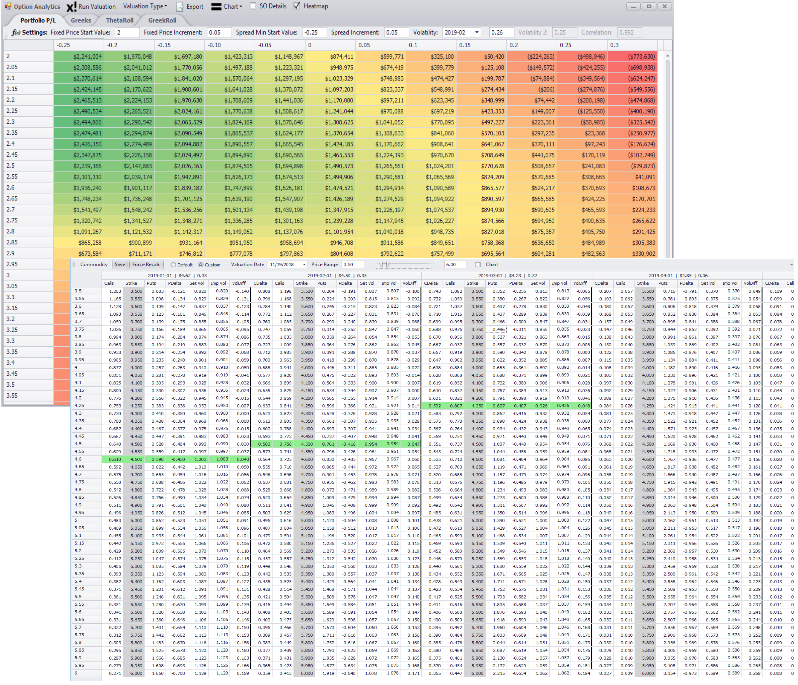798x685 pixels.
Task: Open the ThetaRoll tab
Action: pyautogui.click(x=119, y=20)
